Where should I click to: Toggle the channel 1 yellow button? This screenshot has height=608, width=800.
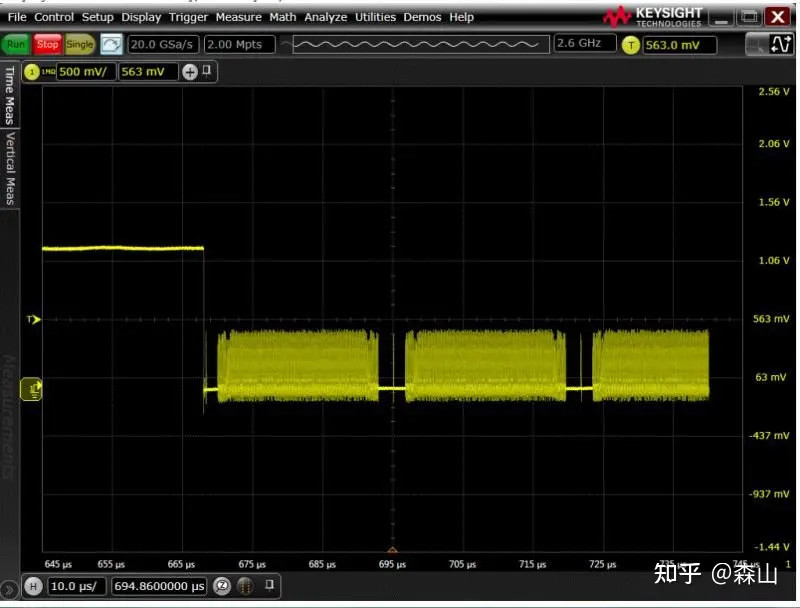(32, 72)
